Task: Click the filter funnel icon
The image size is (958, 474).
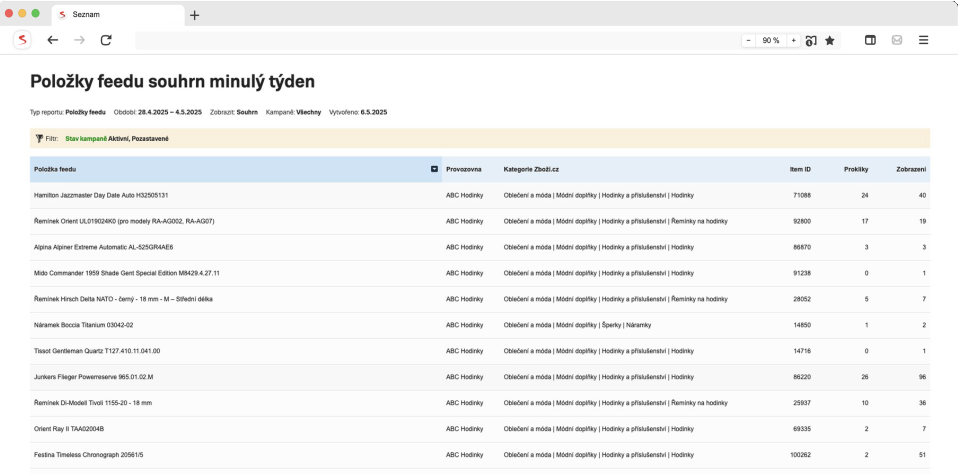Action: pos(39,139)
